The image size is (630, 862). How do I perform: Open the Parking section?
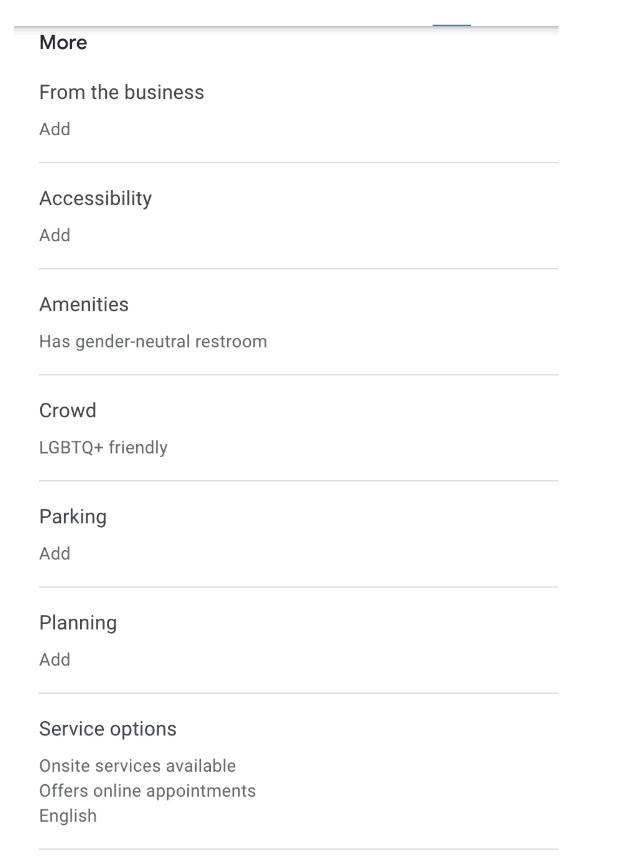tap(73, 516)
